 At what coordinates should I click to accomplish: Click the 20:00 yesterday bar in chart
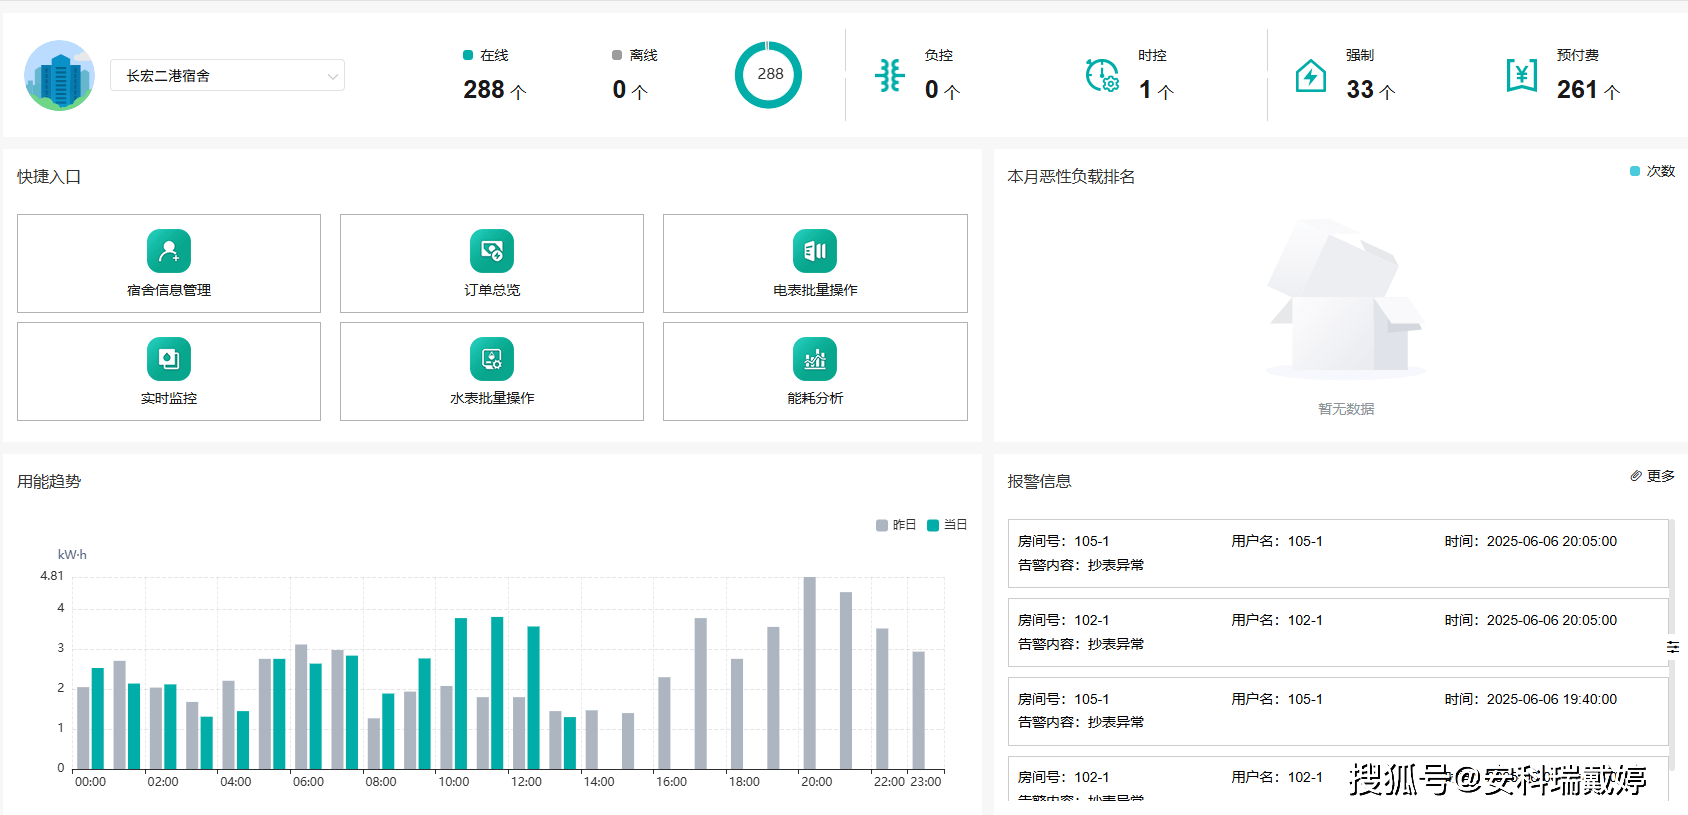tap(810, 673)
